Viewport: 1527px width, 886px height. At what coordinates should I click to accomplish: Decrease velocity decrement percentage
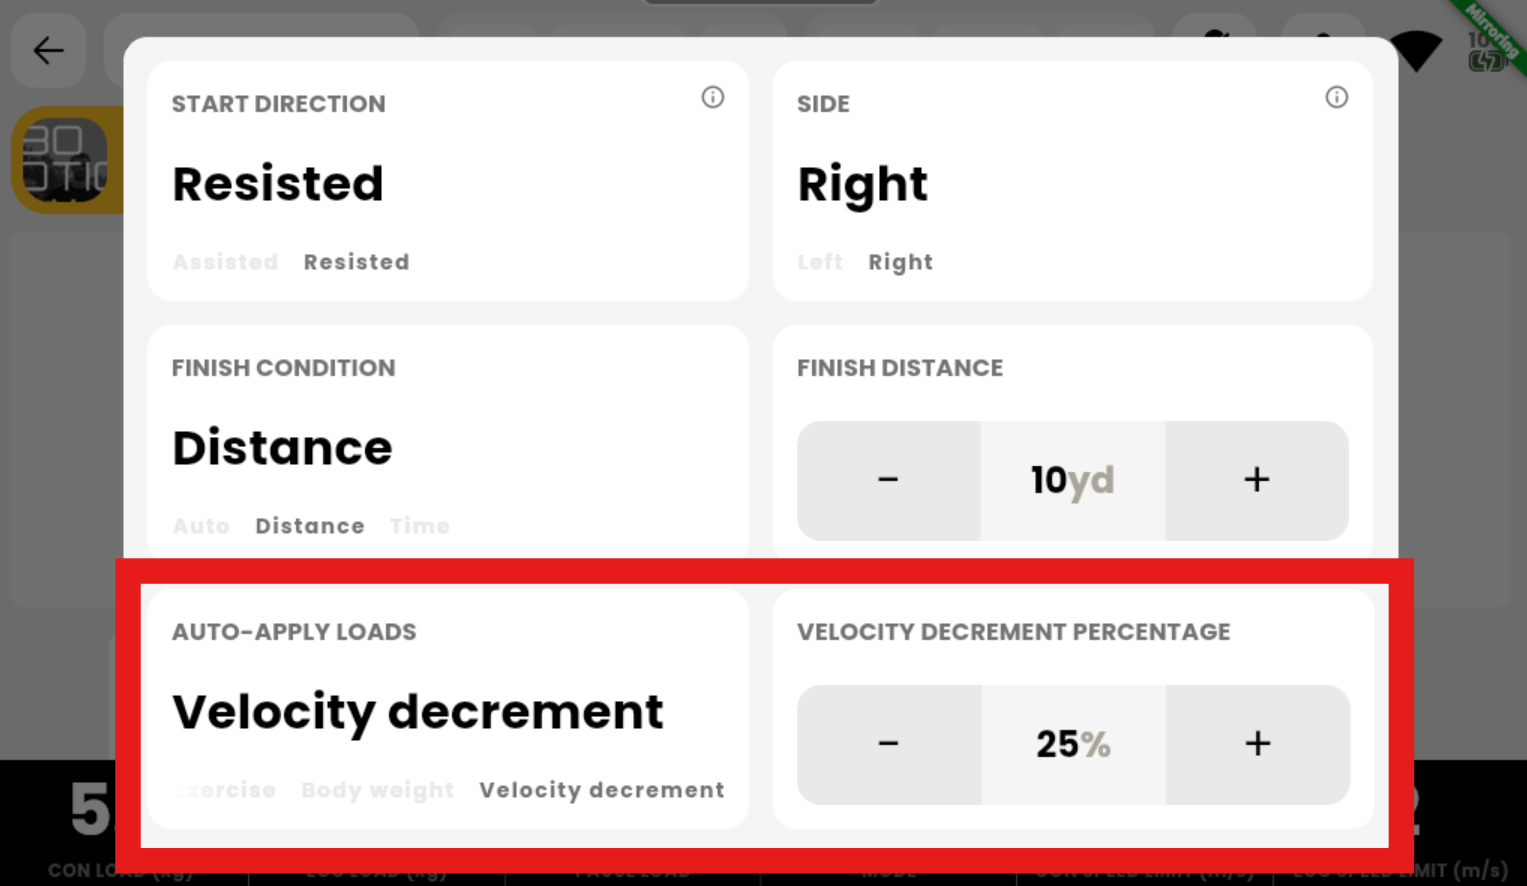tap(888, 744)
